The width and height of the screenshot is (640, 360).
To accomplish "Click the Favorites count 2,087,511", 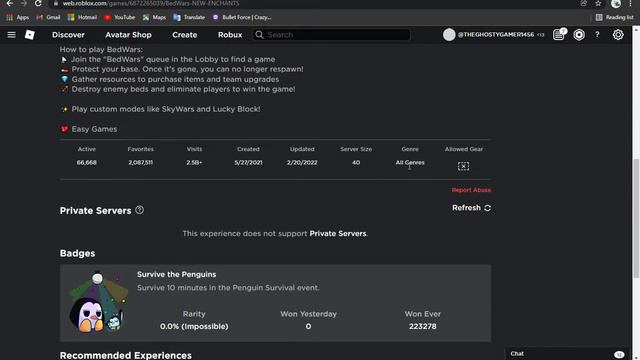I will [x=140, y=162].
